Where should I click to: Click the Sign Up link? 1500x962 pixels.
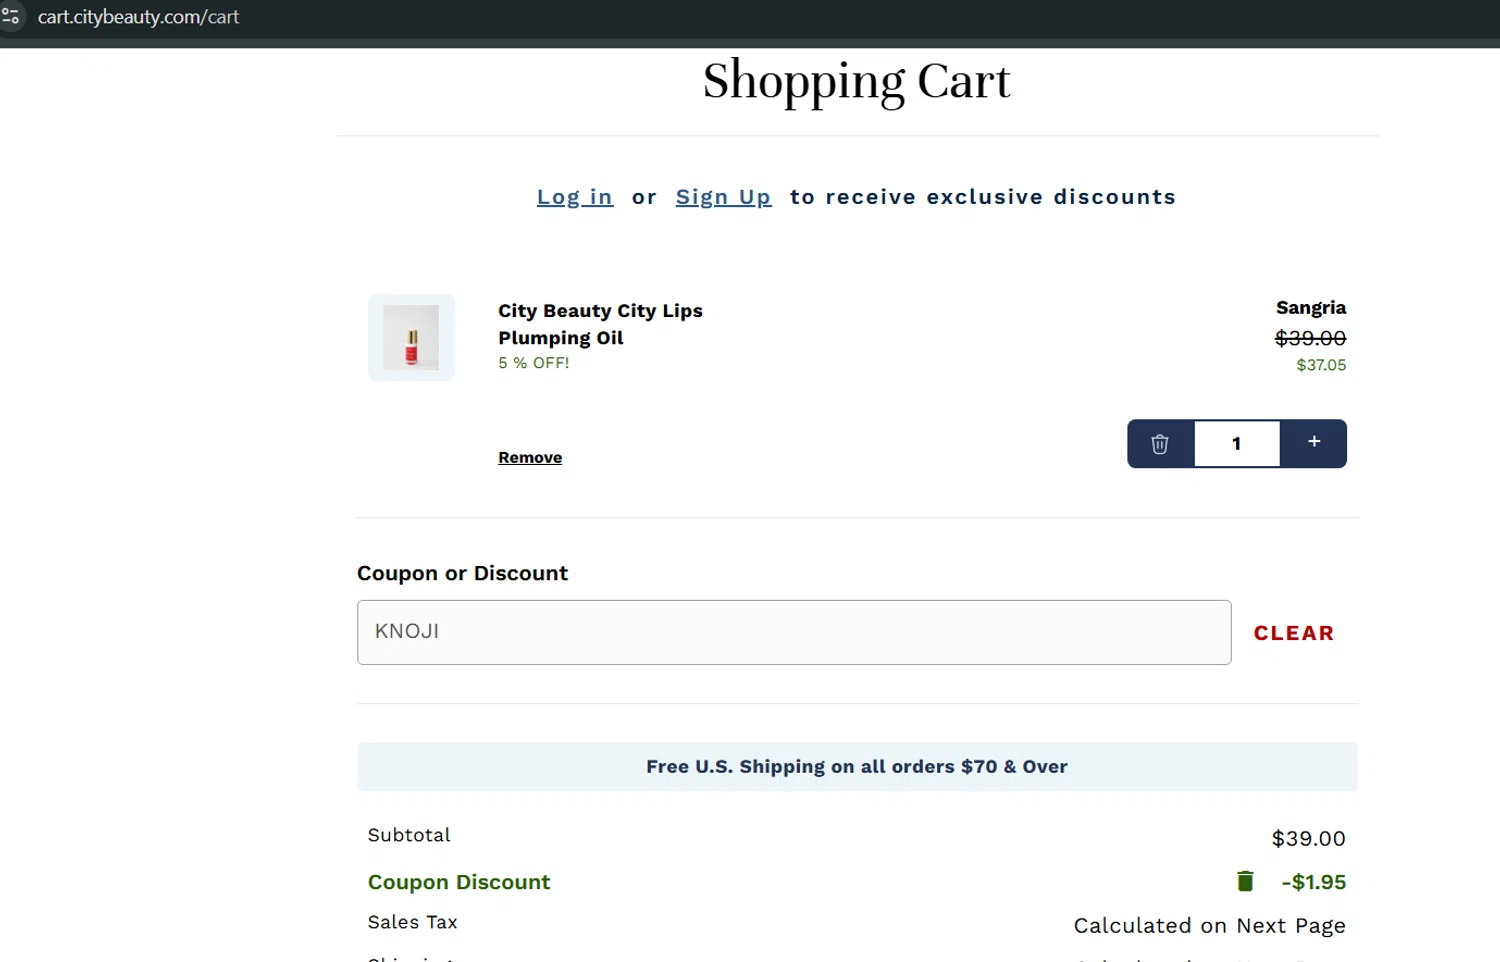click(x=723, y=197)
